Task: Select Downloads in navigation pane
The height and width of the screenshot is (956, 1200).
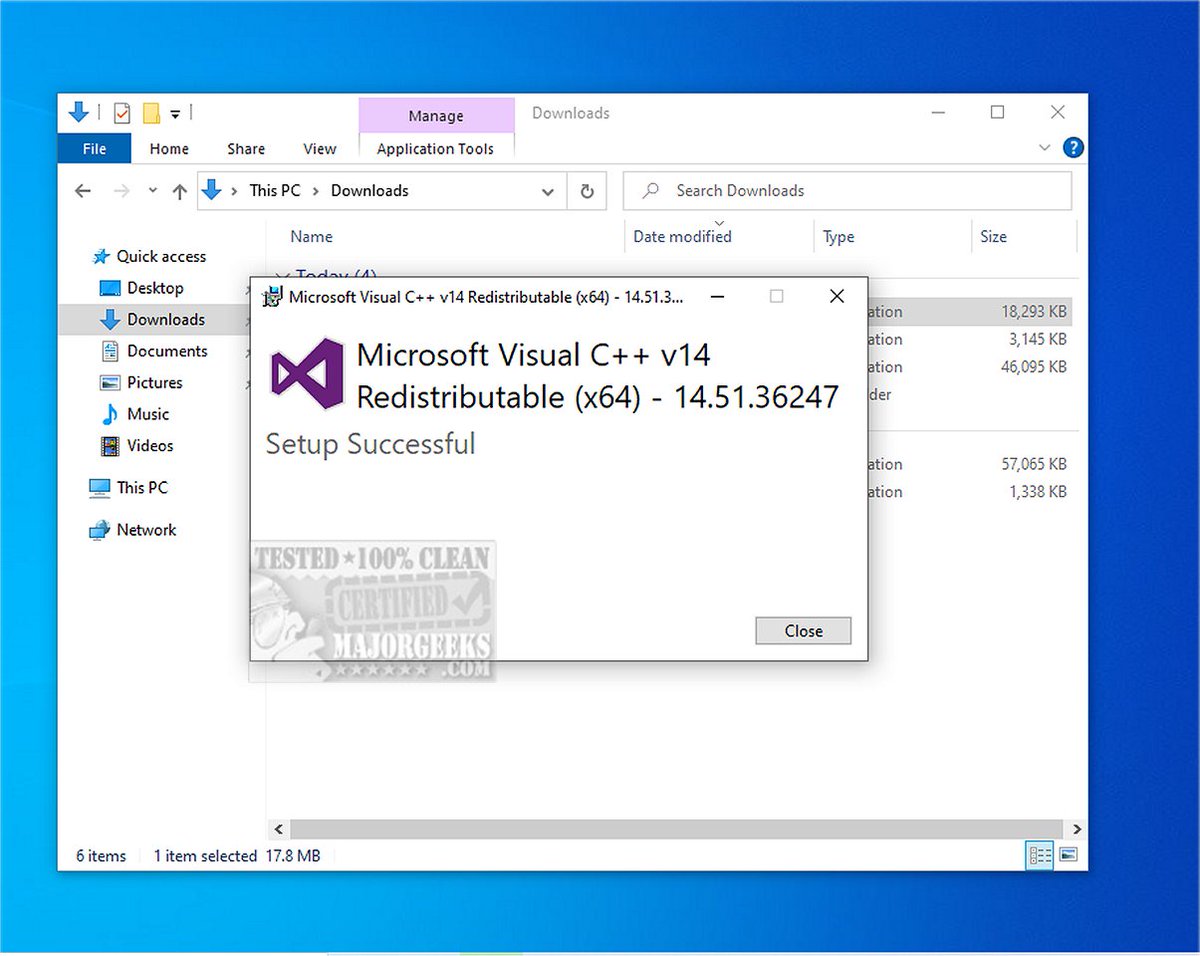Action: tap(153, 320)
